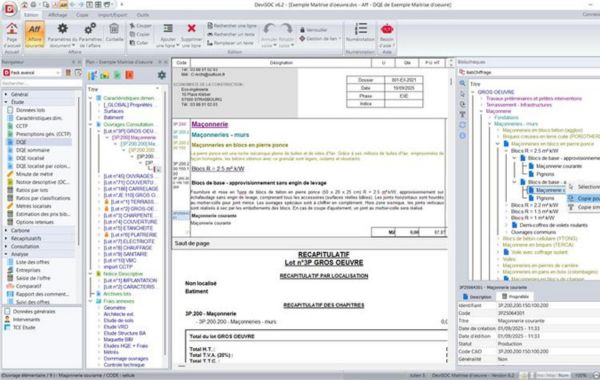
Task: Click Rechercher une ligne button
Action: coord(232,26)
